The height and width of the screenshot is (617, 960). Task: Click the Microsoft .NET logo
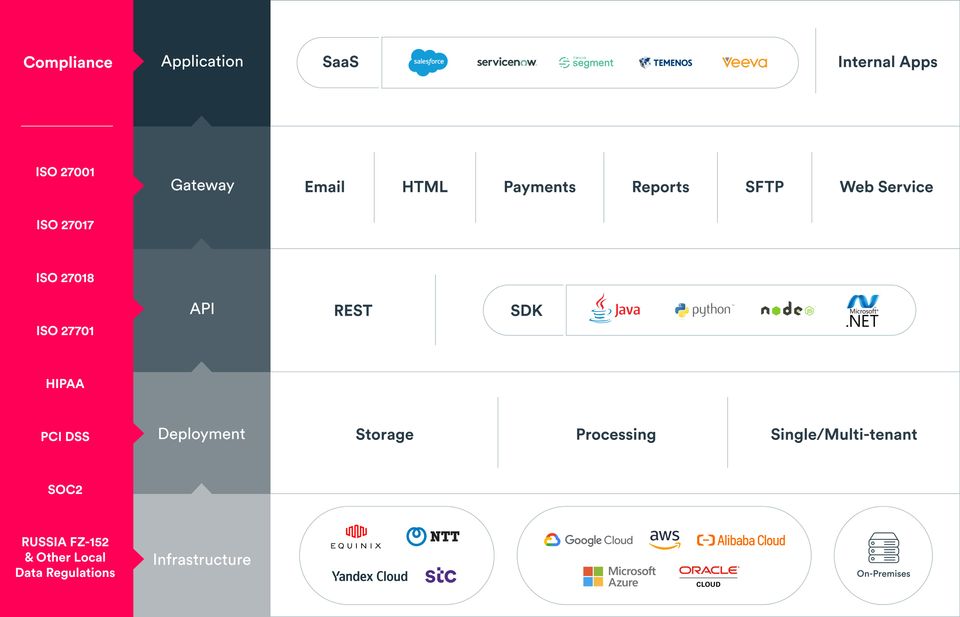coord(861,311)
